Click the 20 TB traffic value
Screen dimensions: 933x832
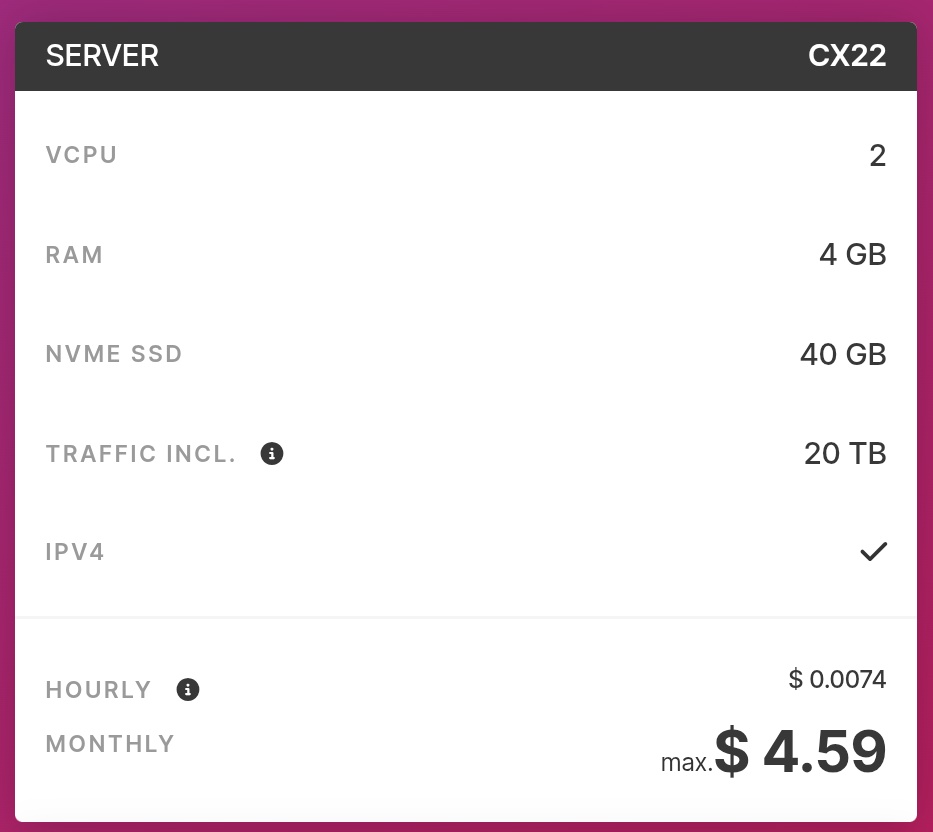(845, 453)
